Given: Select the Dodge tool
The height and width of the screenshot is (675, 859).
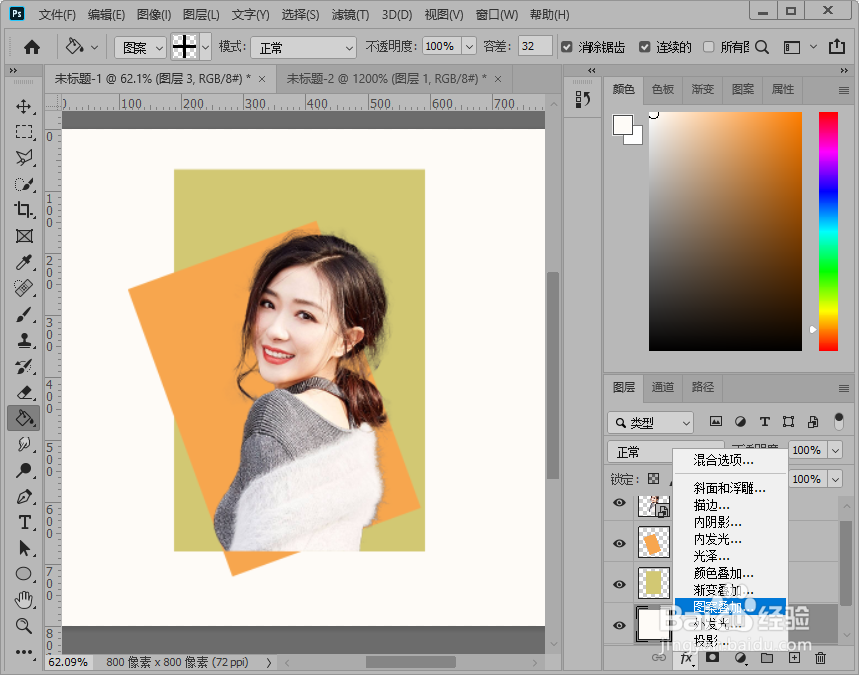Looking at the screenshot, I should 24,470.
